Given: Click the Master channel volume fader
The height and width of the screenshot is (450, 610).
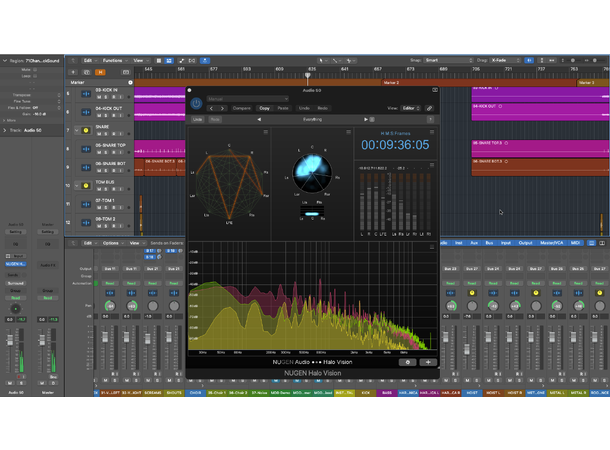Looking at the screenshot, I should 42,341.
